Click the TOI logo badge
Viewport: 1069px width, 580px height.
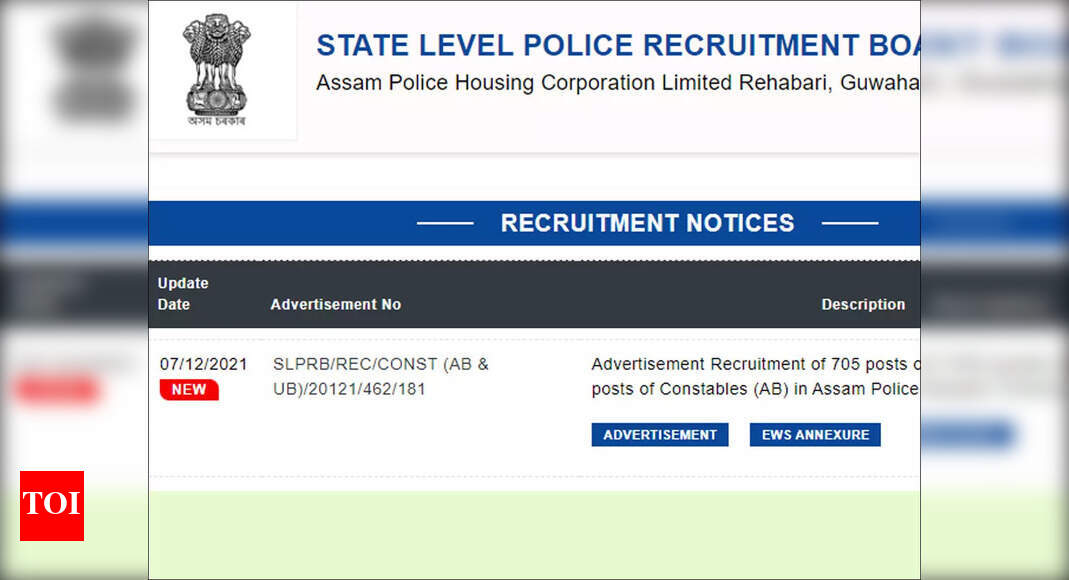coord(52,506)
